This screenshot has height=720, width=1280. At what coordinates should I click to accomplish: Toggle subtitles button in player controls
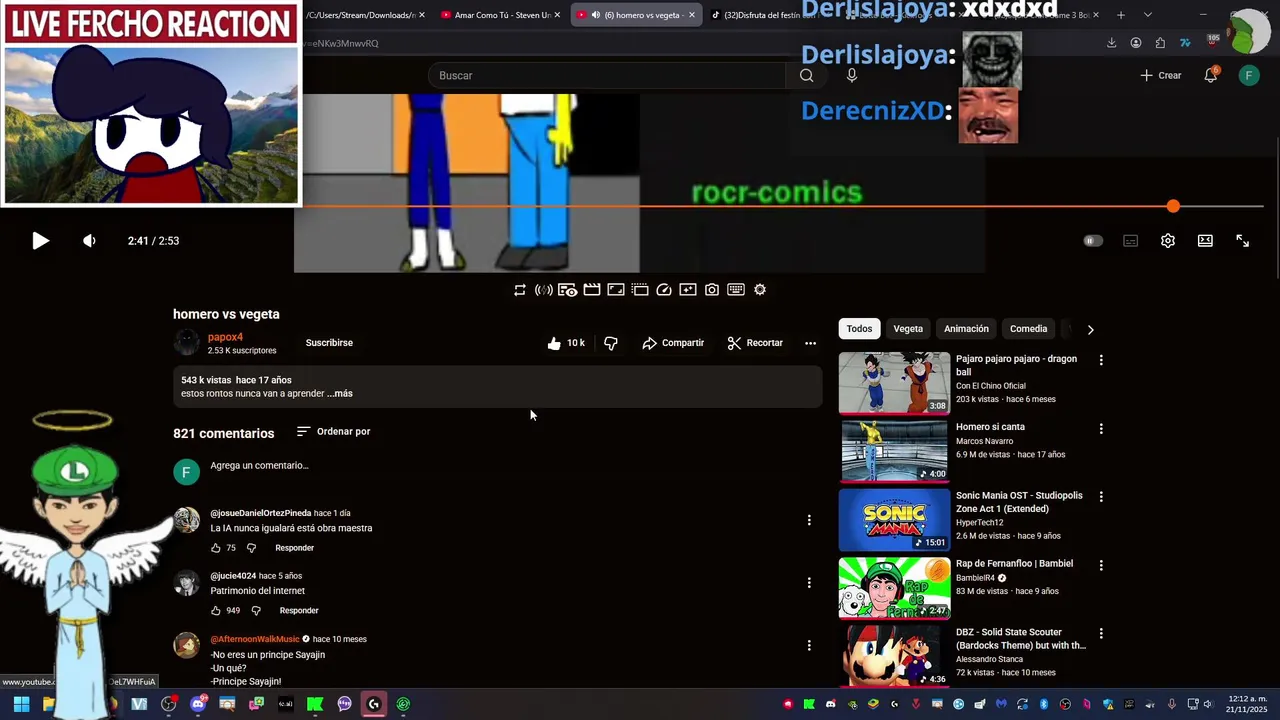pyautogui.click(x=1130, y=241)
